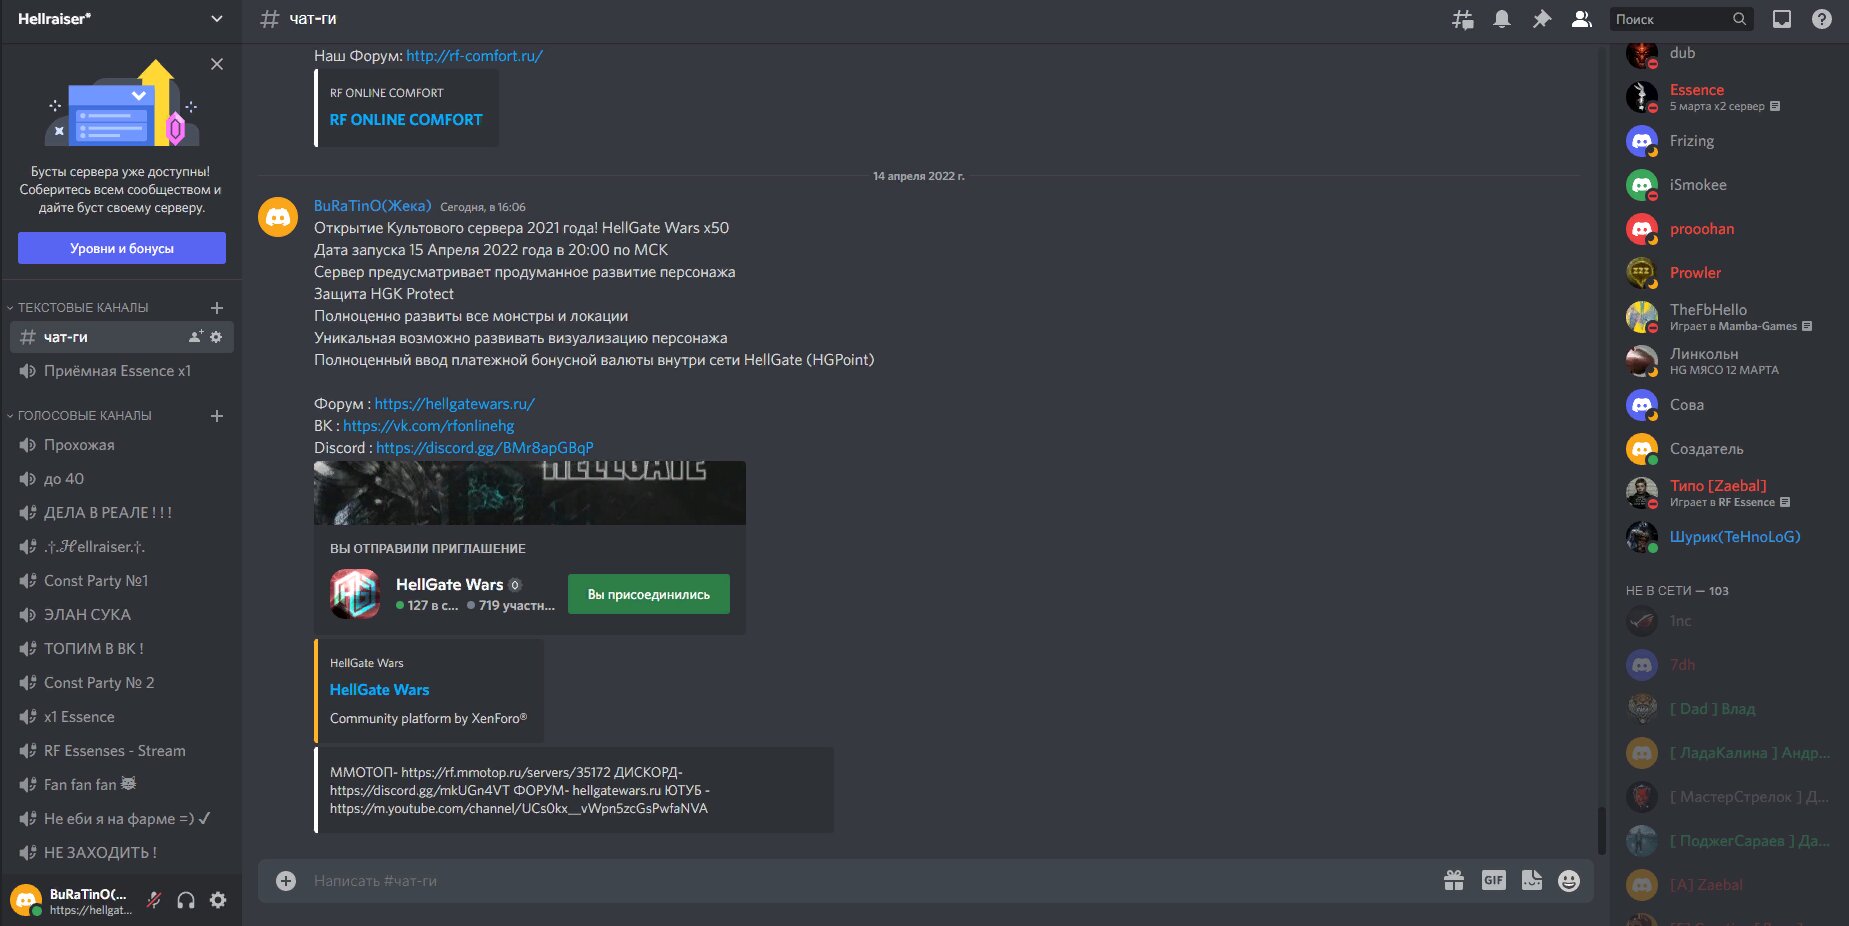Viewport: 1849px width, 926px height.
Task: Open member TheFbHello in member list
Action: coord(1730,317)
